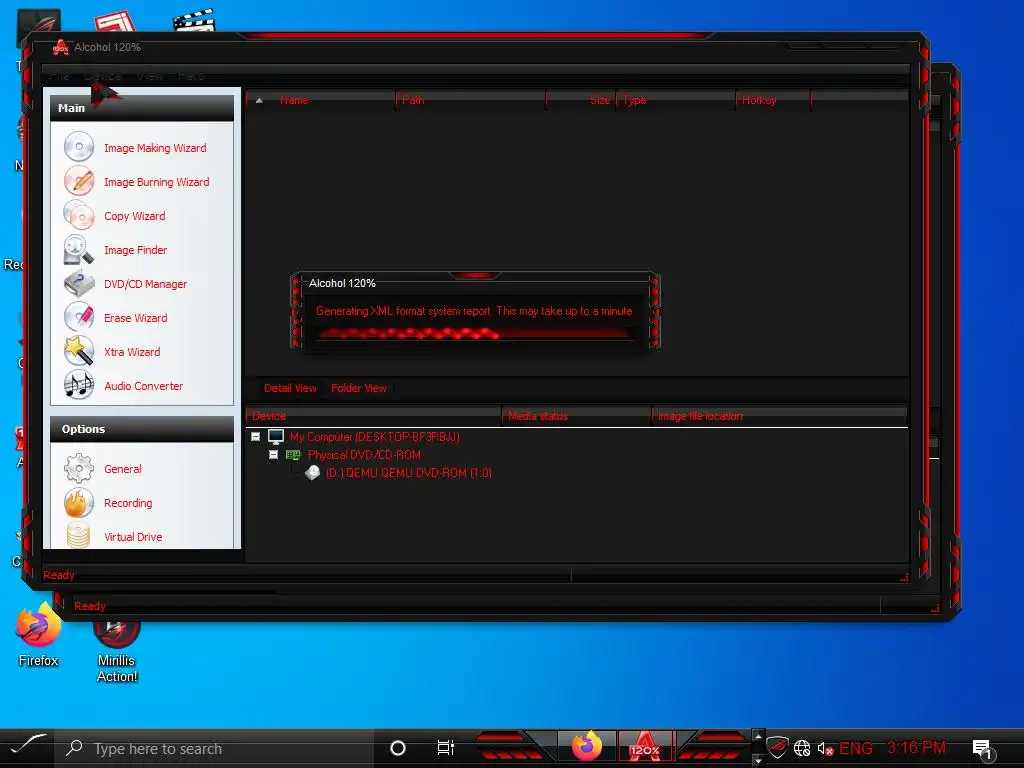
Task: Click the Image file location header
Action: (780, 416)
